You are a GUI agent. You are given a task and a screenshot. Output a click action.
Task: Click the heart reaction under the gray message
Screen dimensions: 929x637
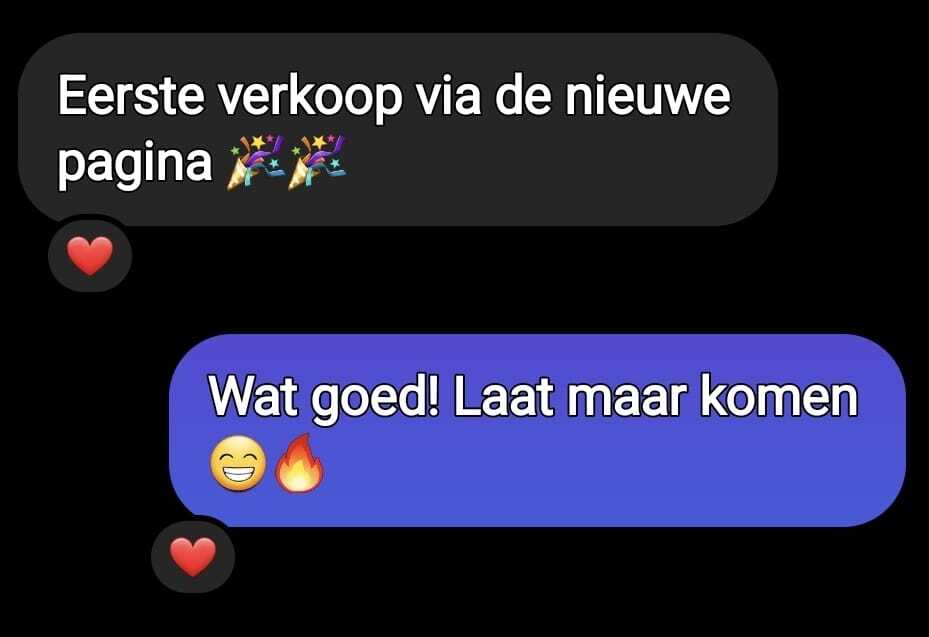(x=90, y=256)
